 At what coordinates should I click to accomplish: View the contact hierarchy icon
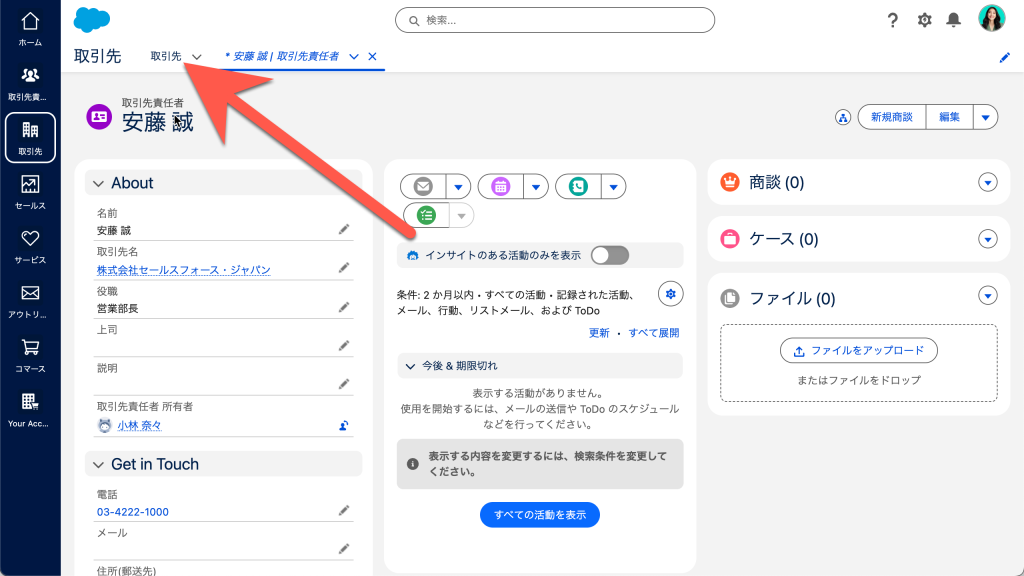click(843, 118)
